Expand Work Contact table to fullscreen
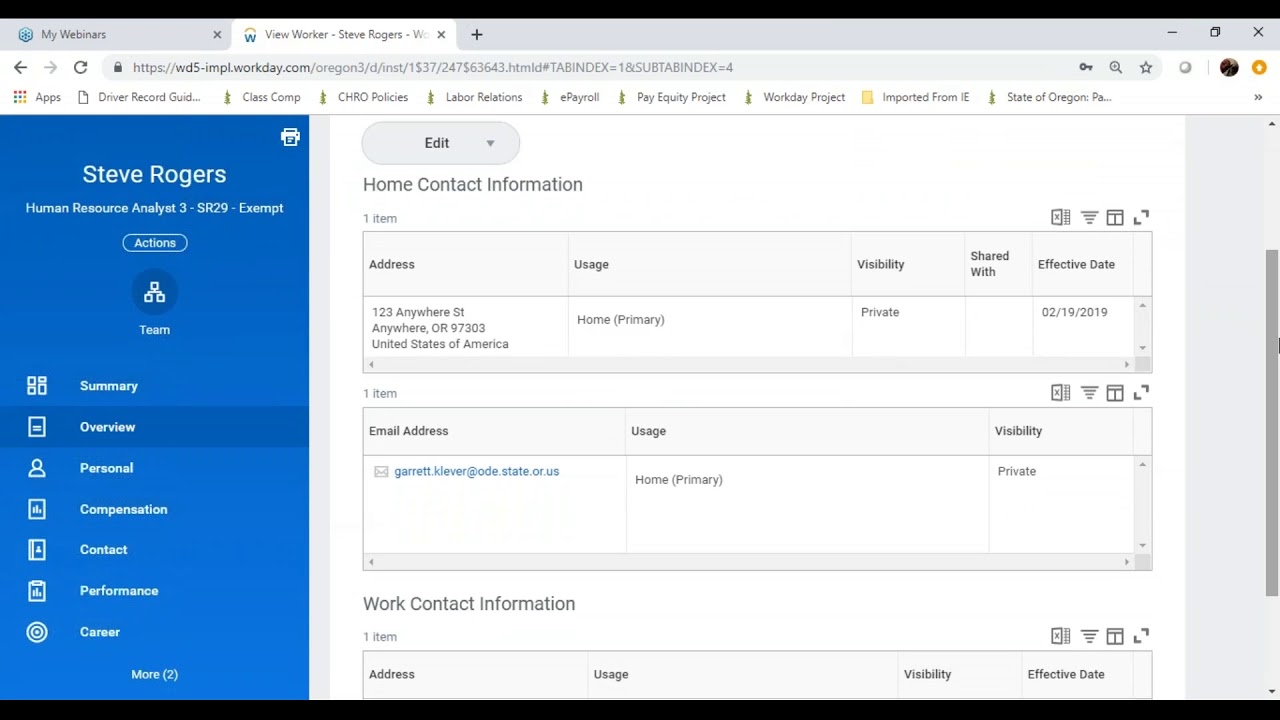This screenshot has height=720, width=1280. pyautogui.click(x=1141, y=636)
